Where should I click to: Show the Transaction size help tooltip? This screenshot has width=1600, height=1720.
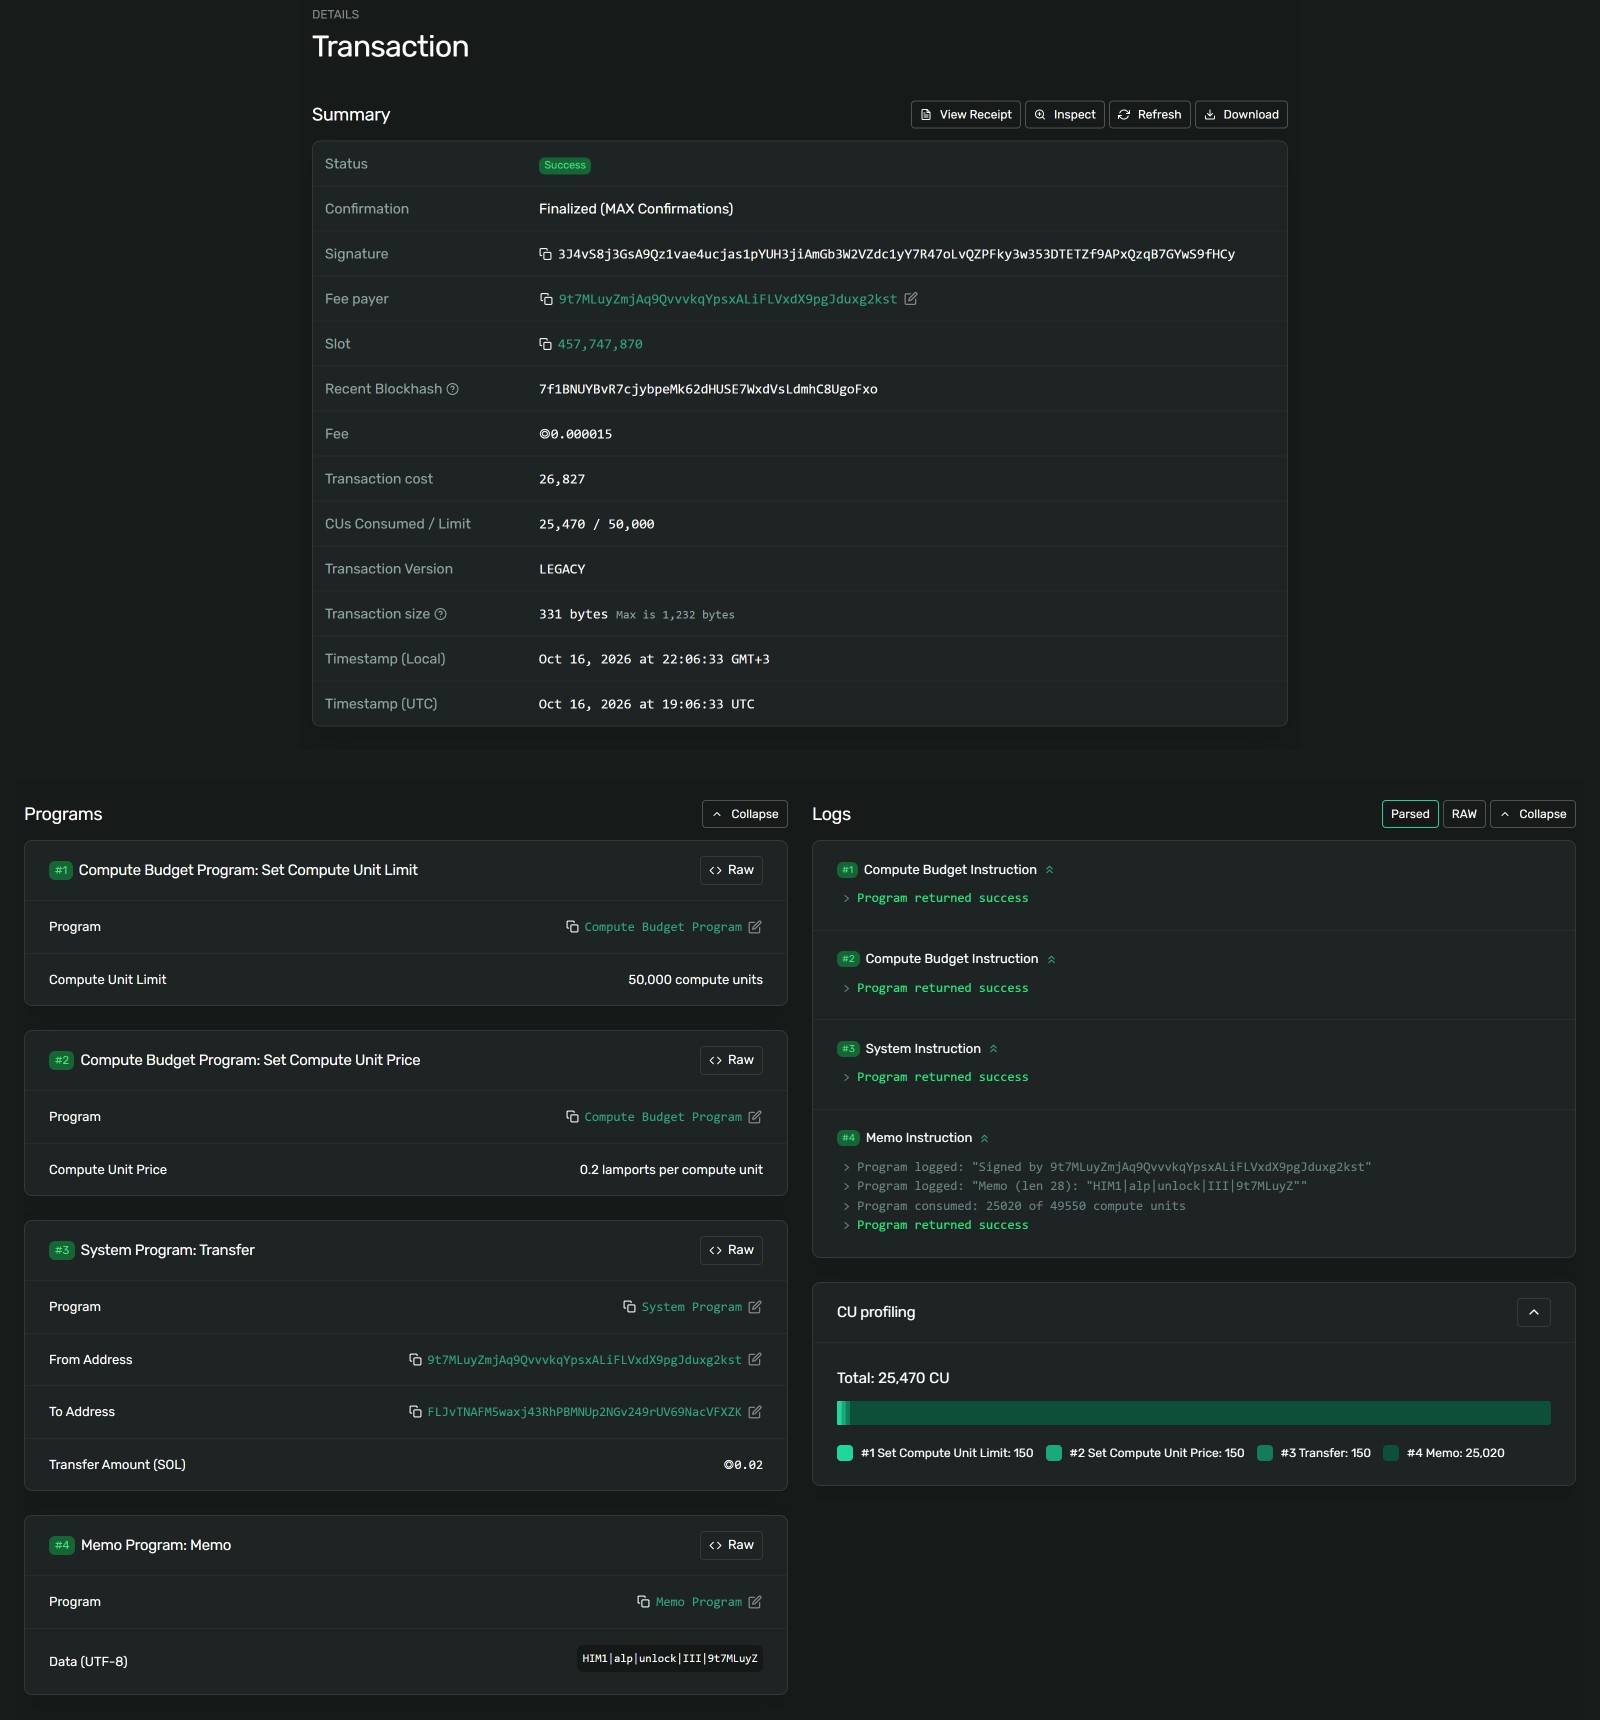pos(441,614)
